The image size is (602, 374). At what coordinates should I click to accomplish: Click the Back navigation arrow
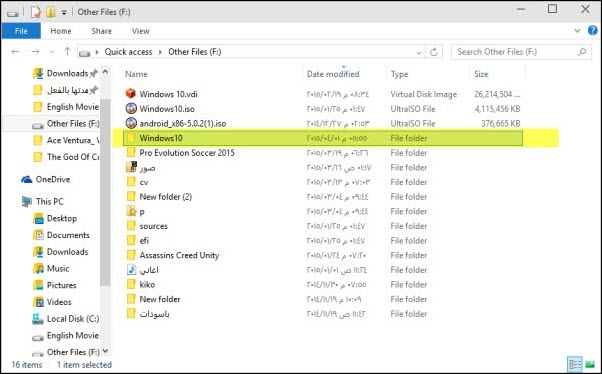pos(15,51)
